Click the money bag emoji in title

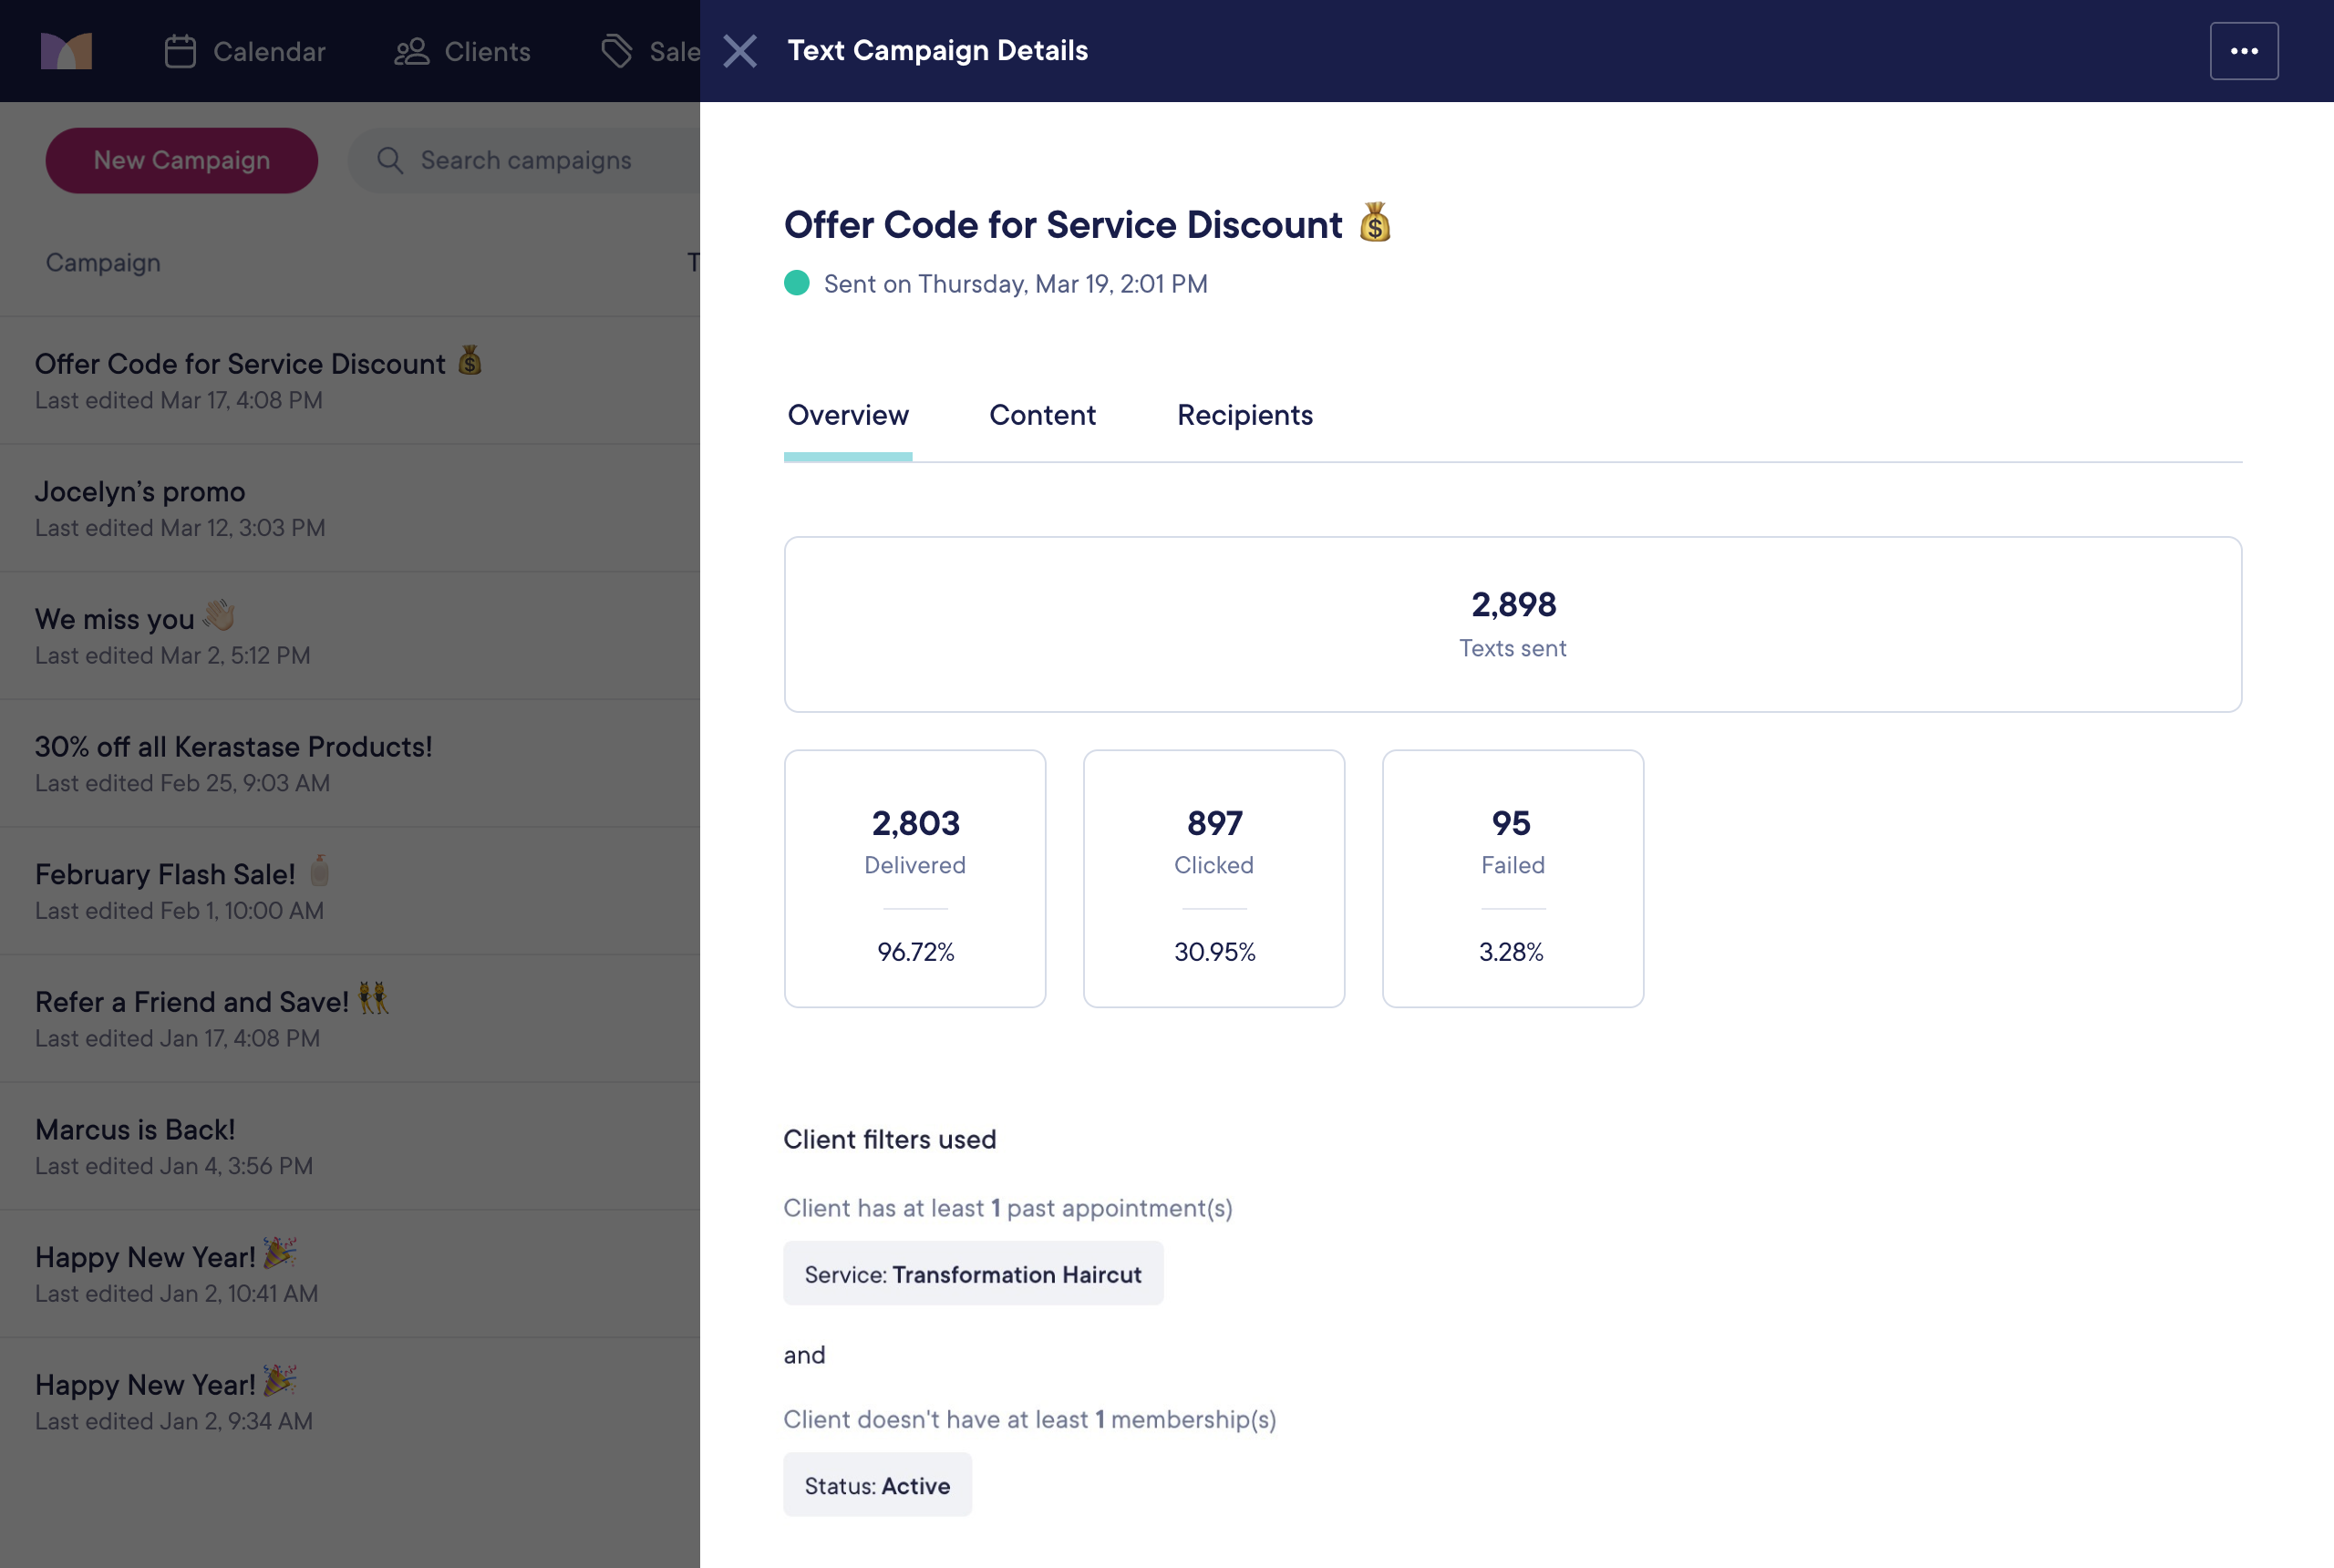pos(1374,223)
